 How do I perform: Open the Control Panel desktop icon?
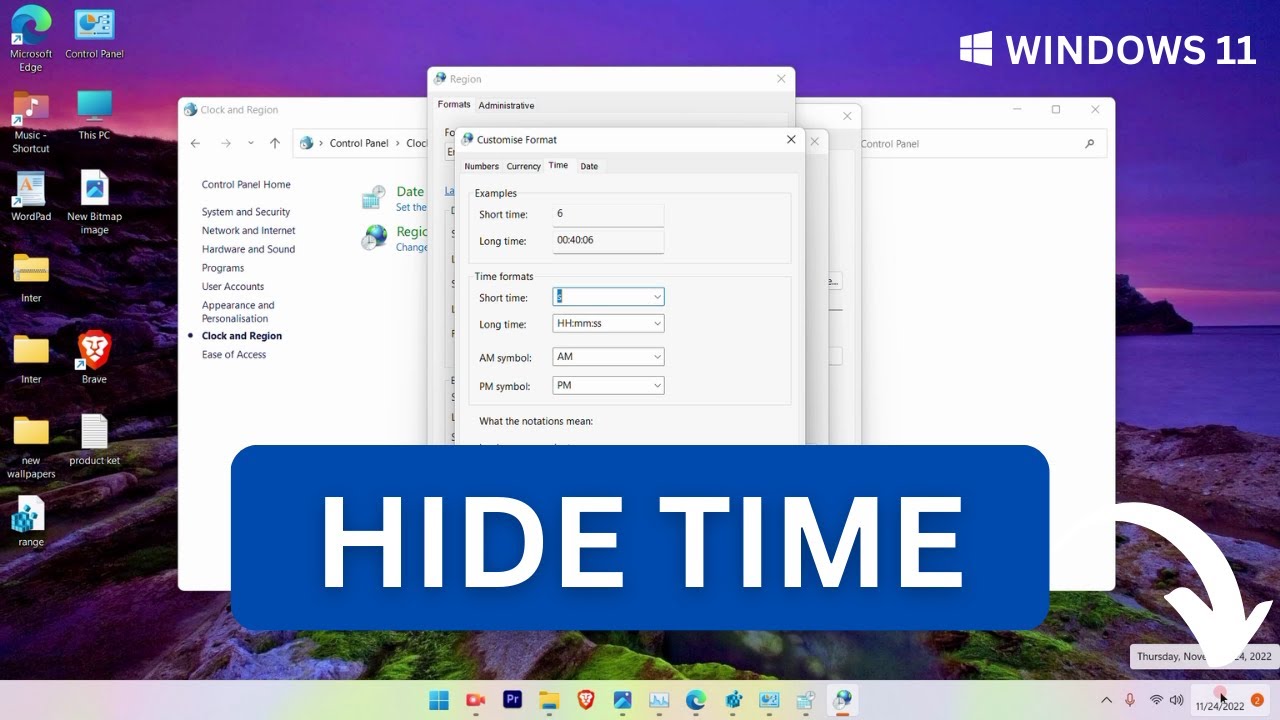coord(94,34)
